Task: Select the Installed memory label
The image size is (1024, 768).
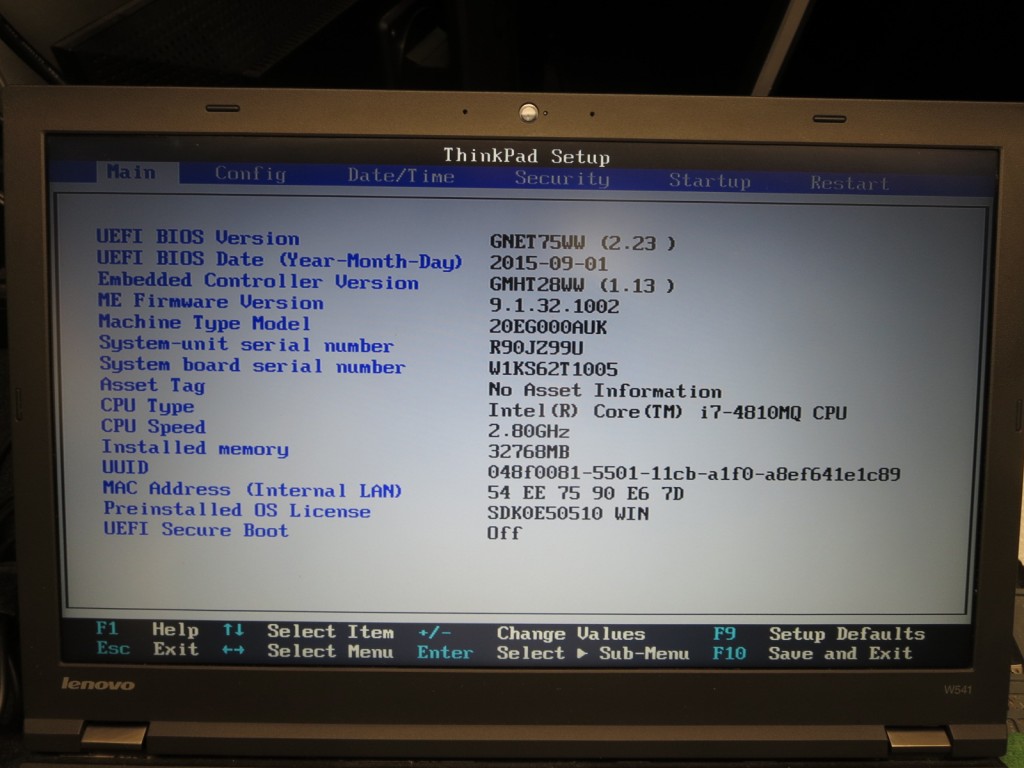Action: coord(195,448)
